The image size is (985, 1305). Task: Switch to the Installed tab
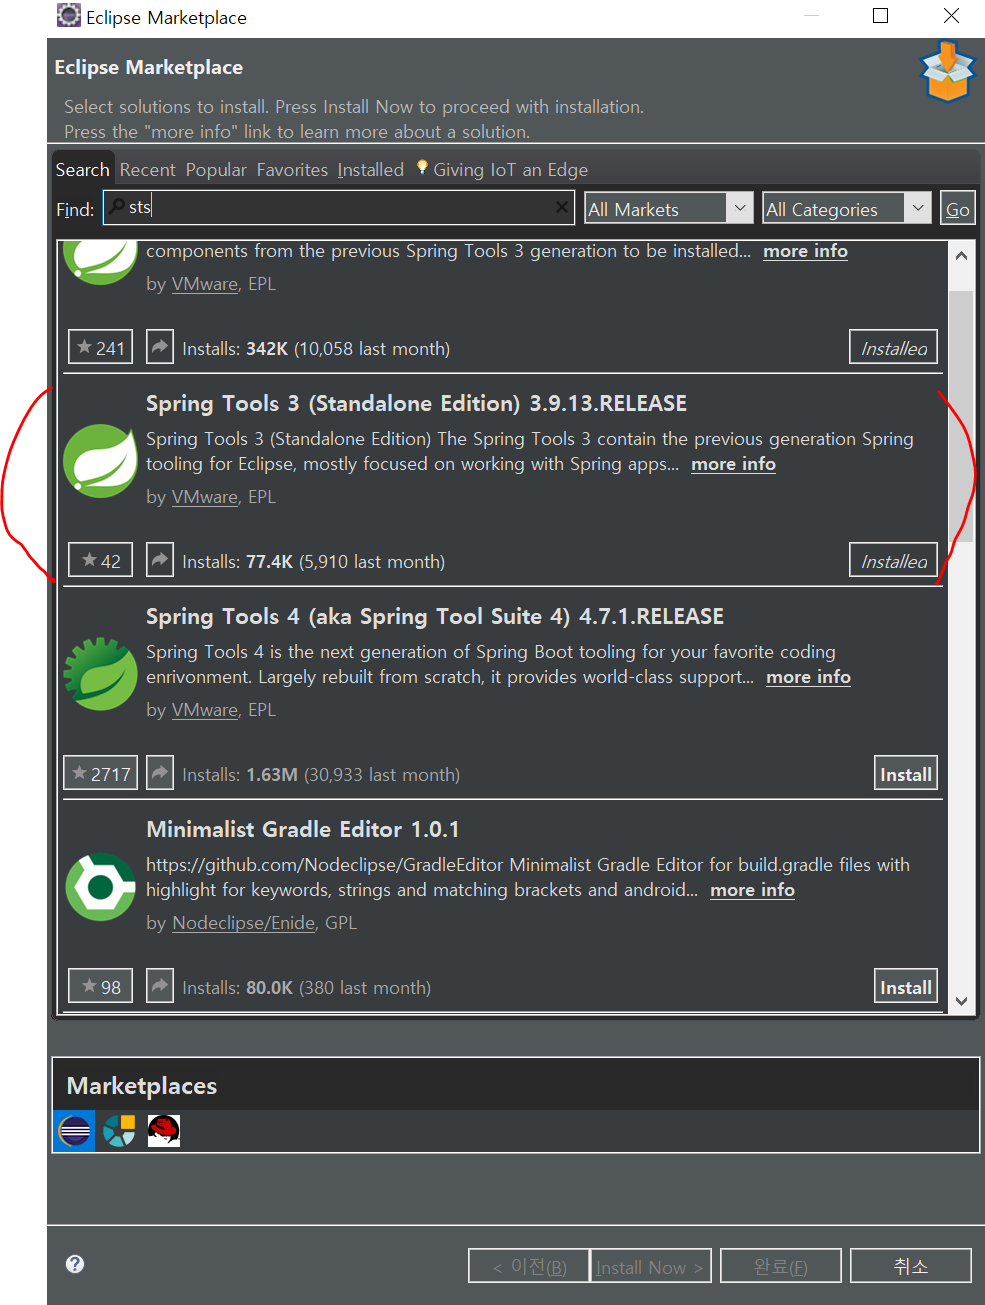click(x=370, y=169)
